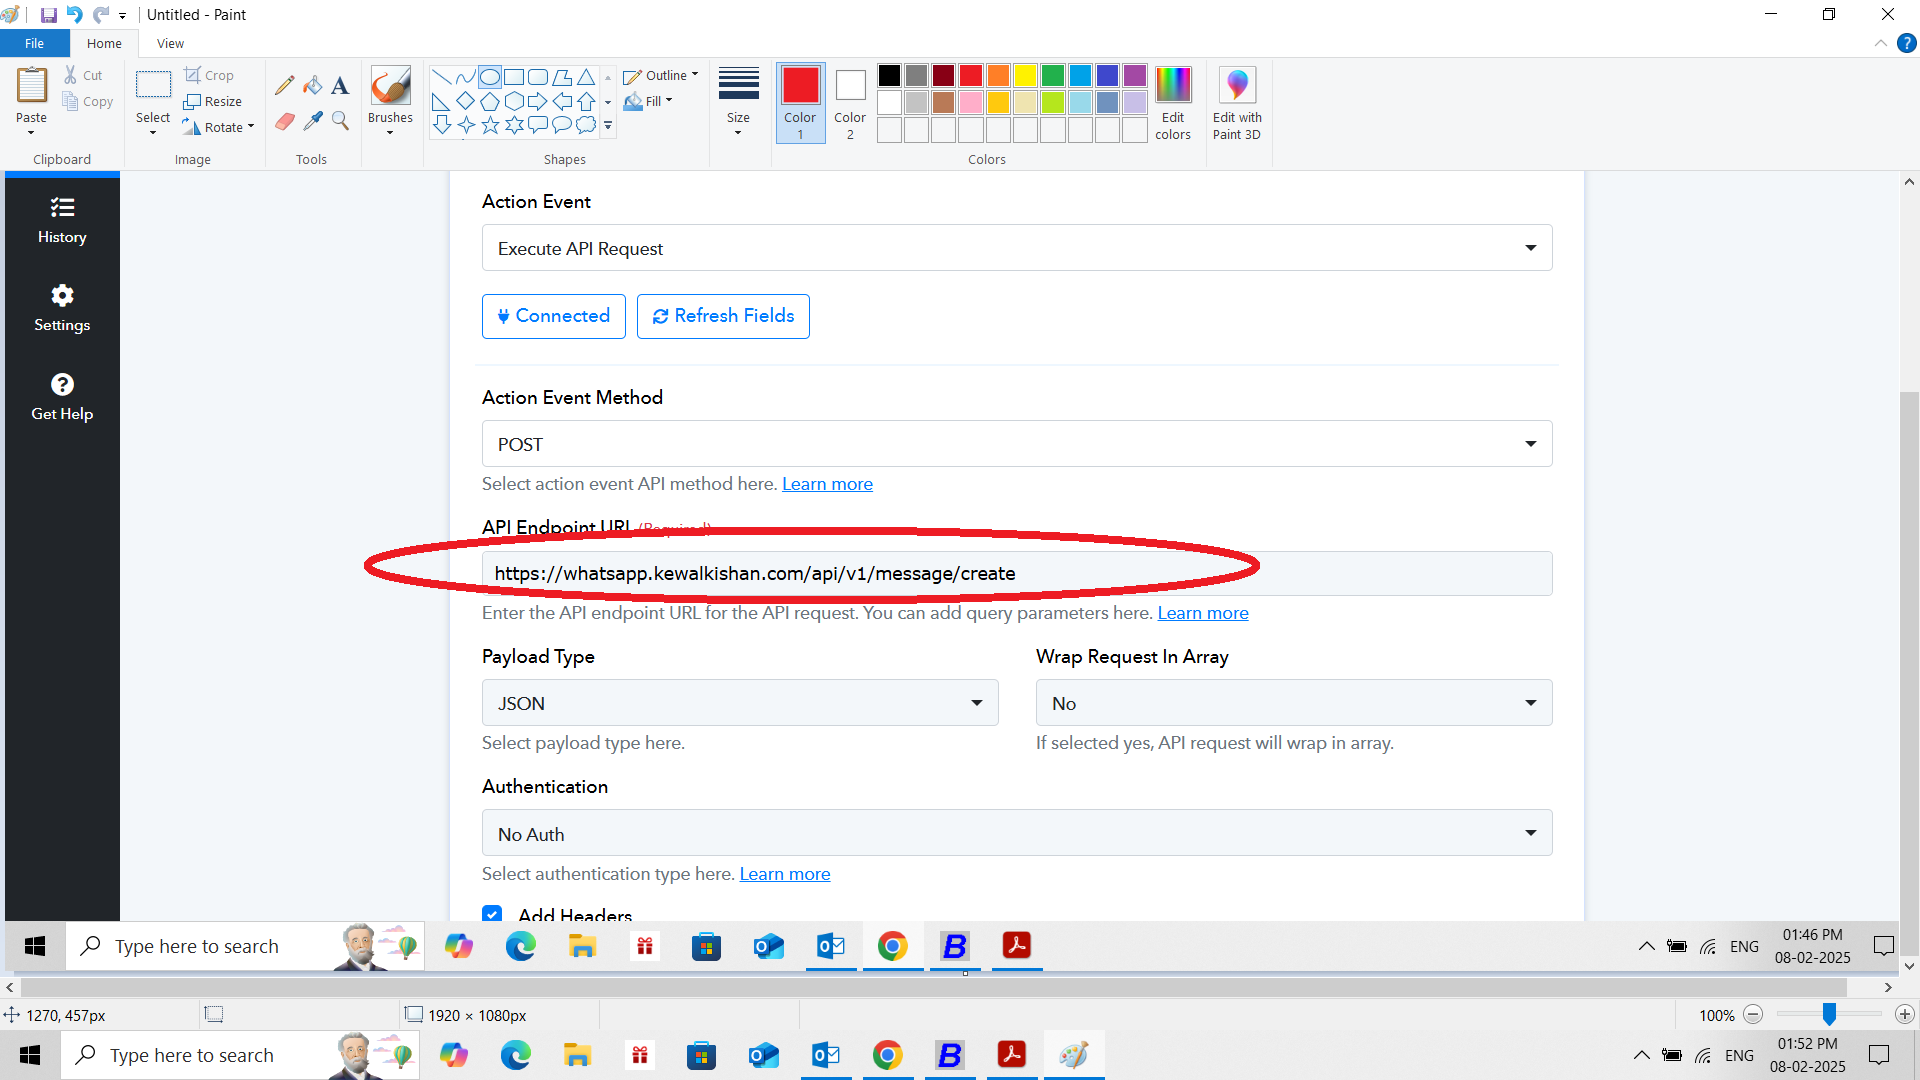Switch to the View tab

(170, 43)
